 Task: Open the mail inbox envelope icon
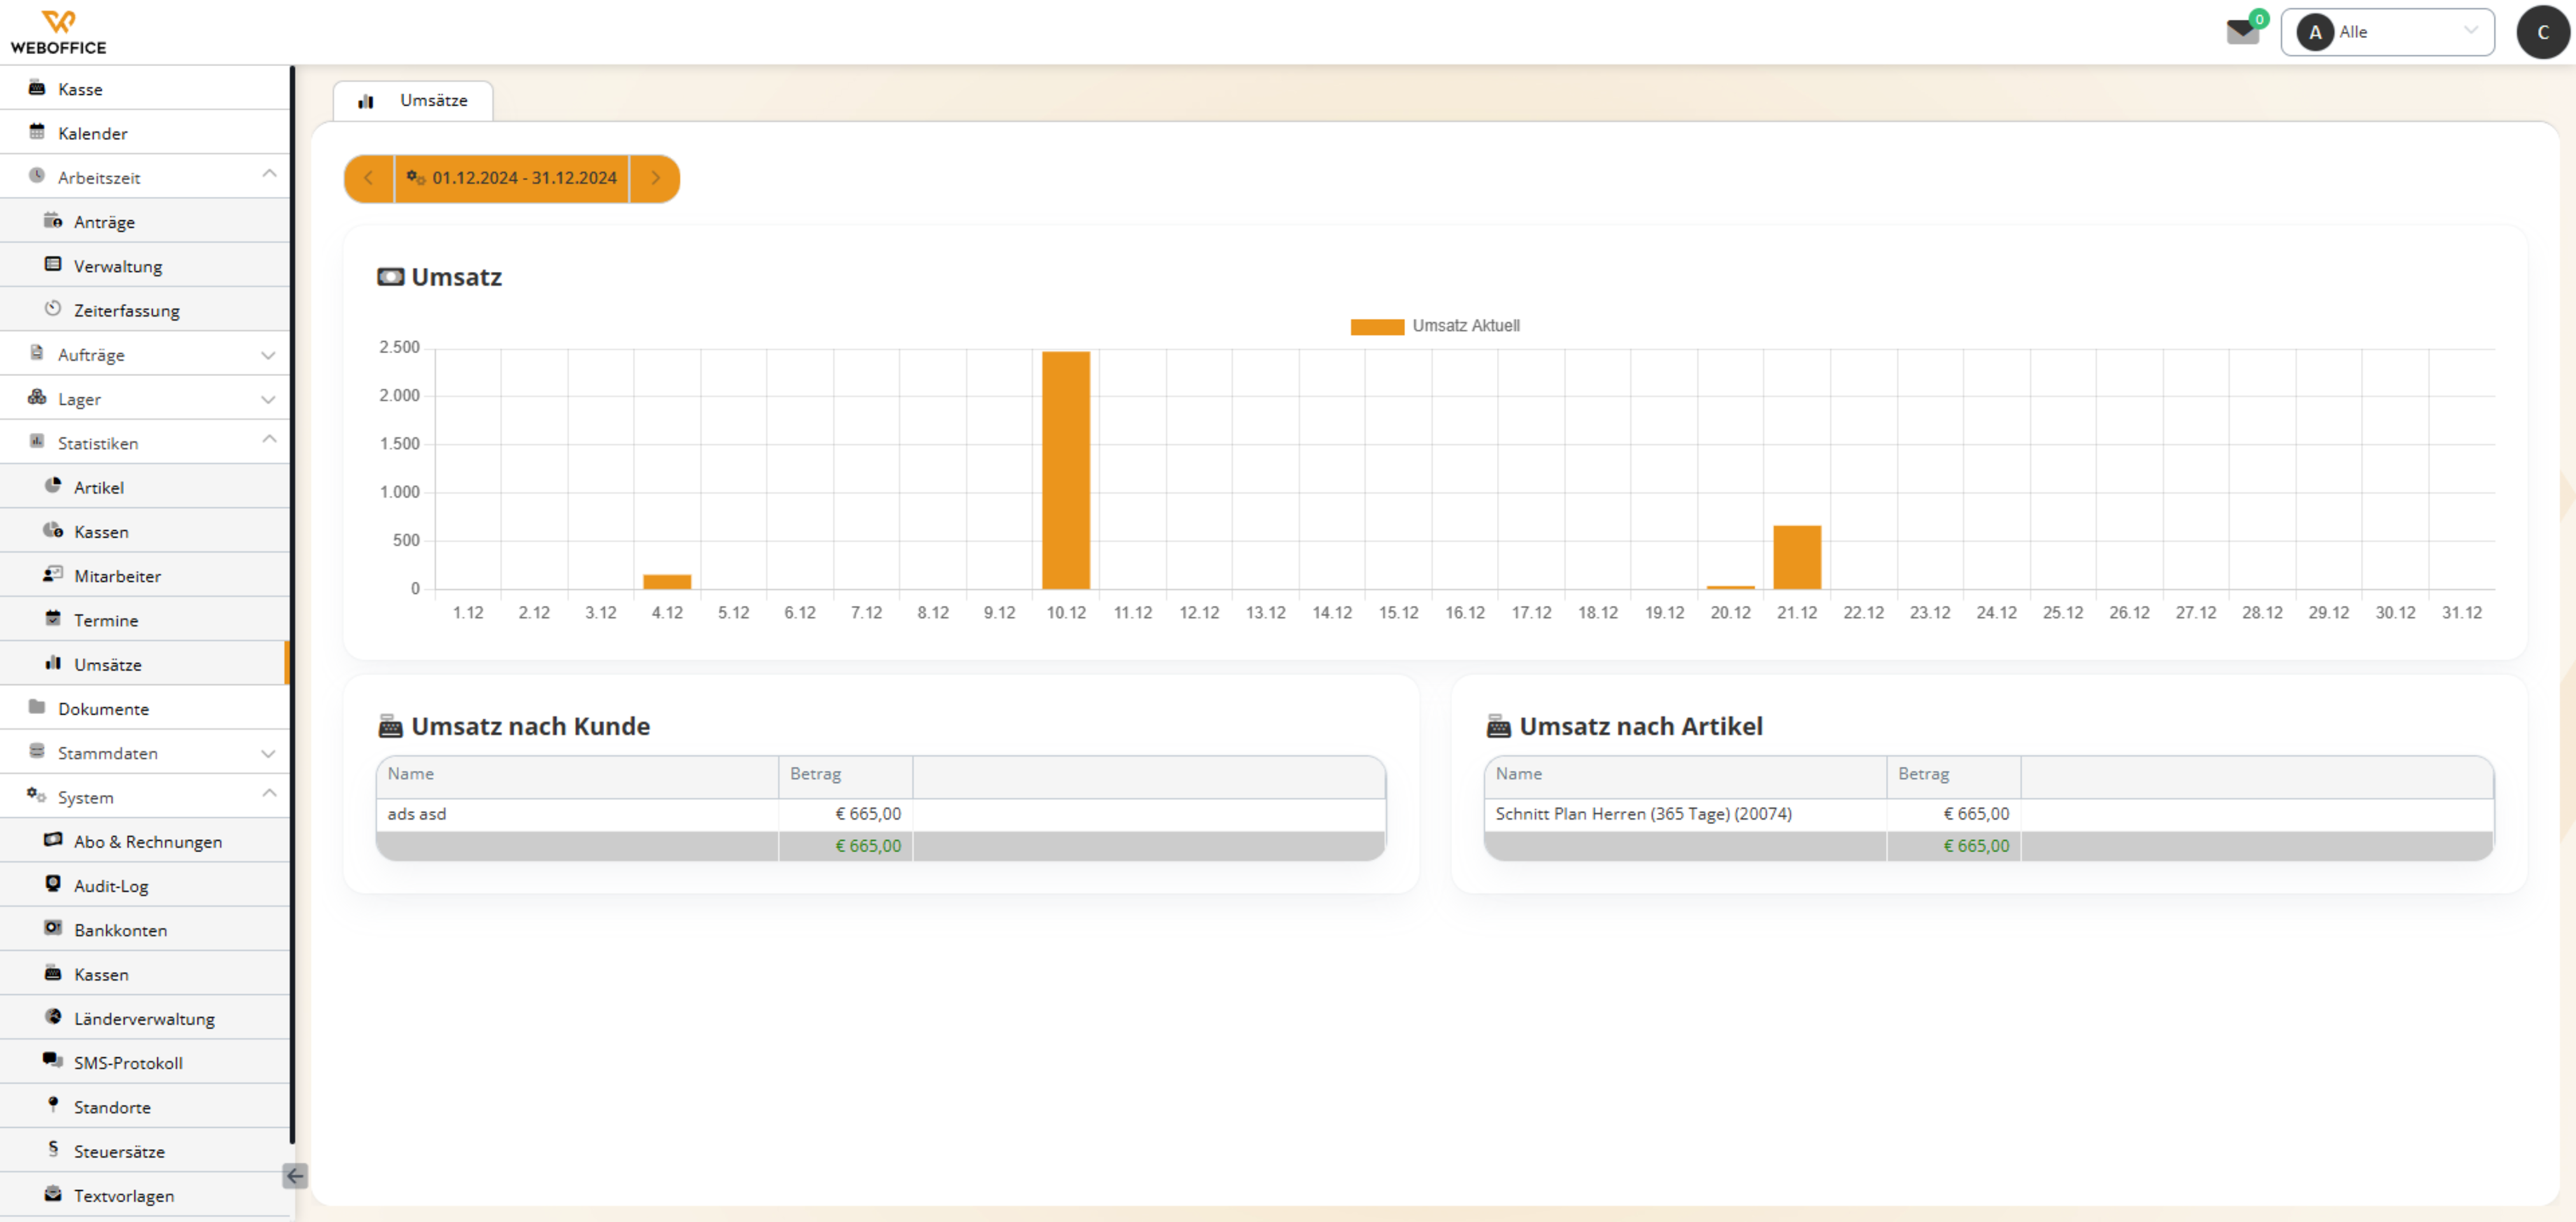click(2242, 33)
